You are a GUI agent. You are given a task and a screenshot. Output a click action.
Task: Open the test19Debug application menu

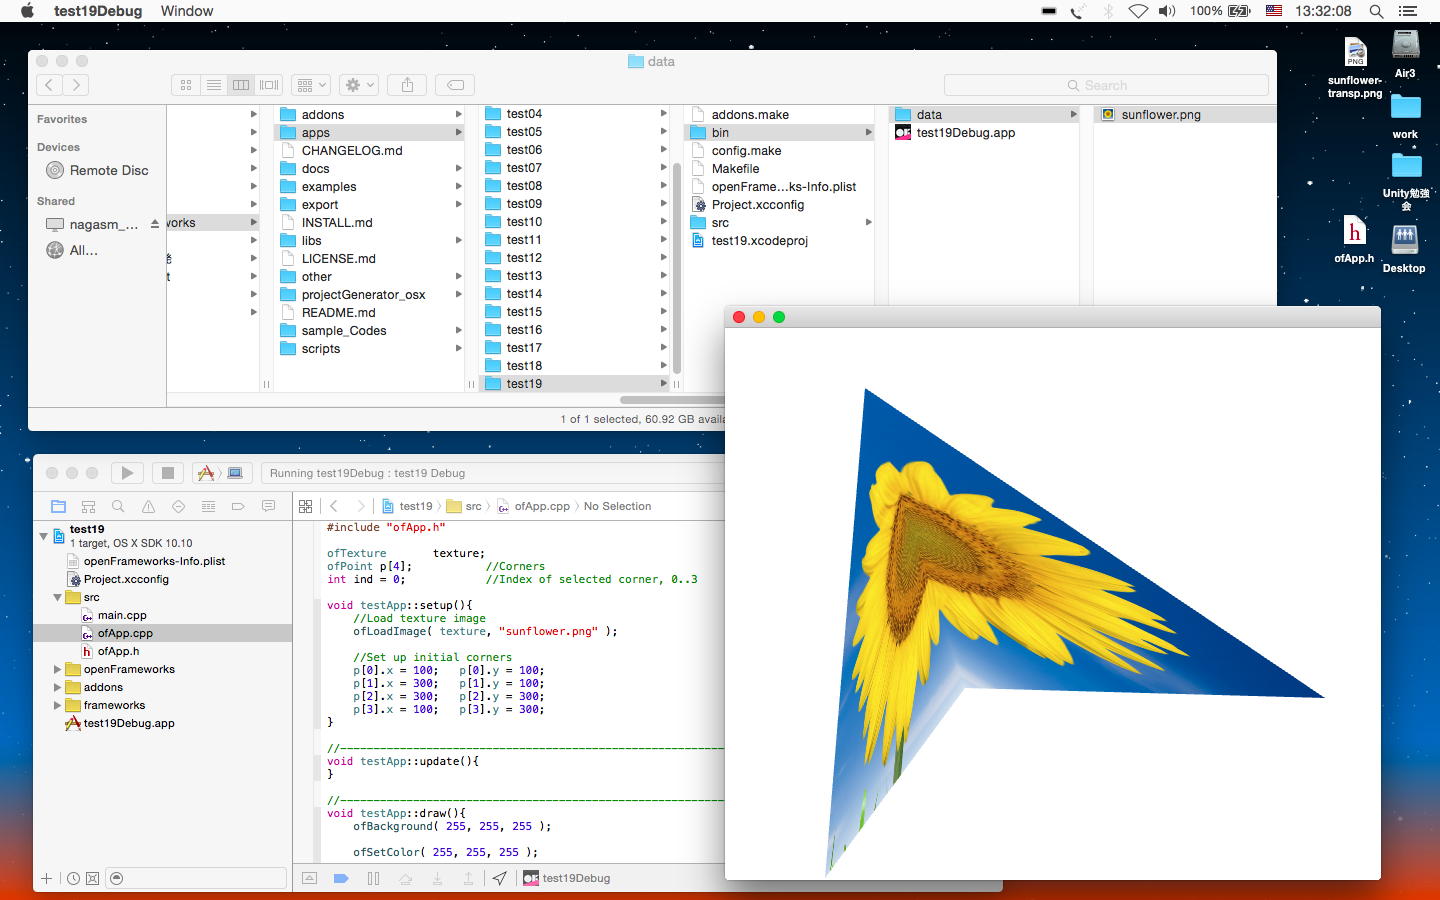[98, 11]
